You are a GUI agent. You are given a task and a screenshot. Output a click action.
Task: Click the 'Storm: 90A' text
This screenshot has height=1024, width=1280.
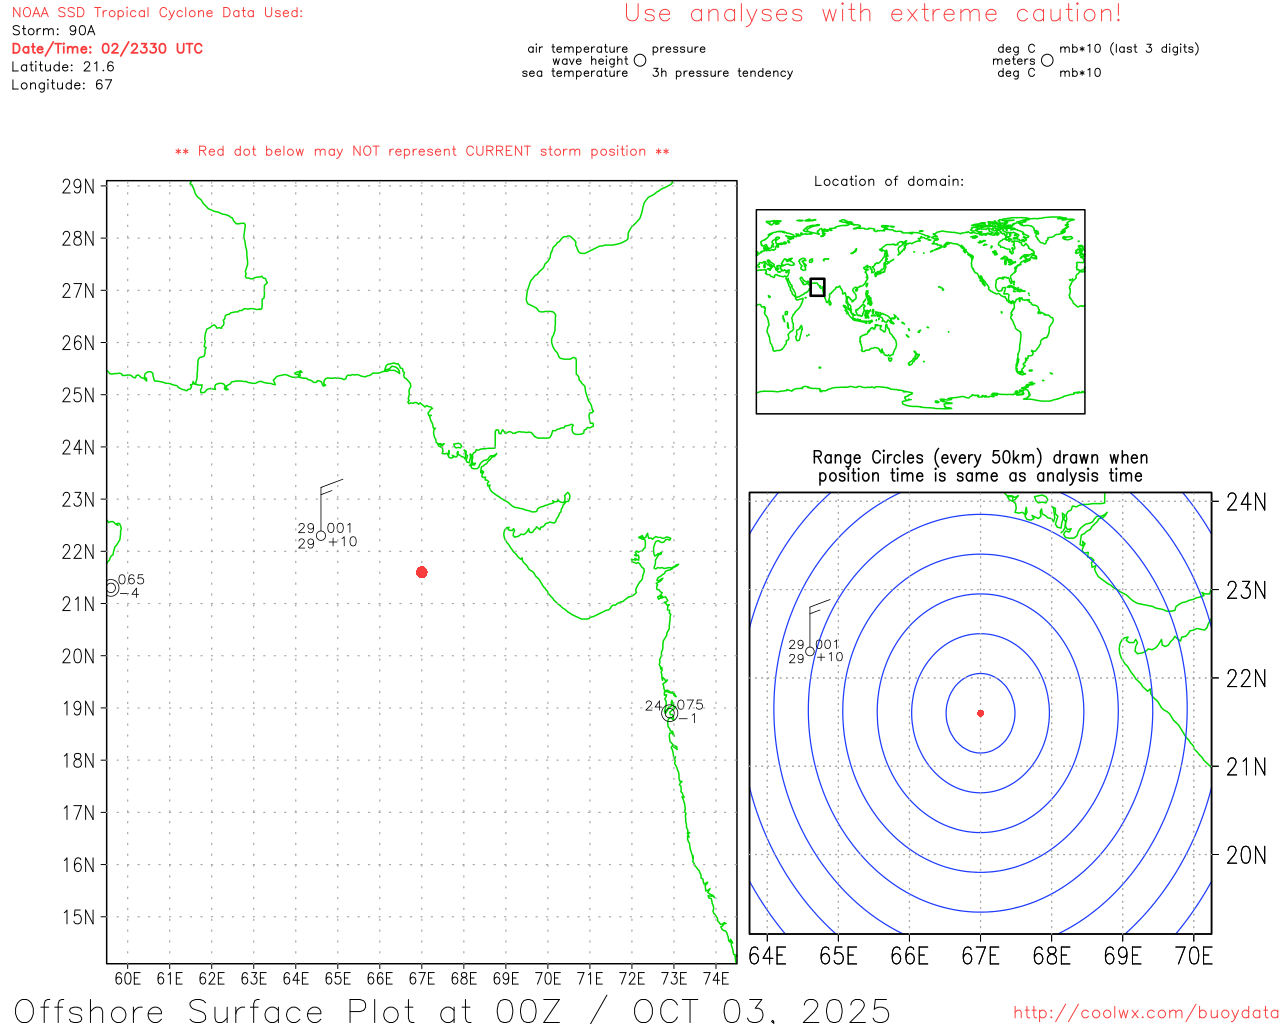pyautogui.click(x=53, y=31)
